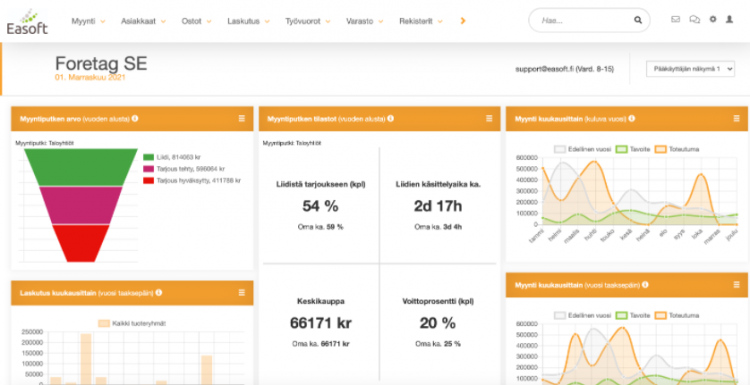
Task: Expand the Ostot menu
Action: [197, 21]
